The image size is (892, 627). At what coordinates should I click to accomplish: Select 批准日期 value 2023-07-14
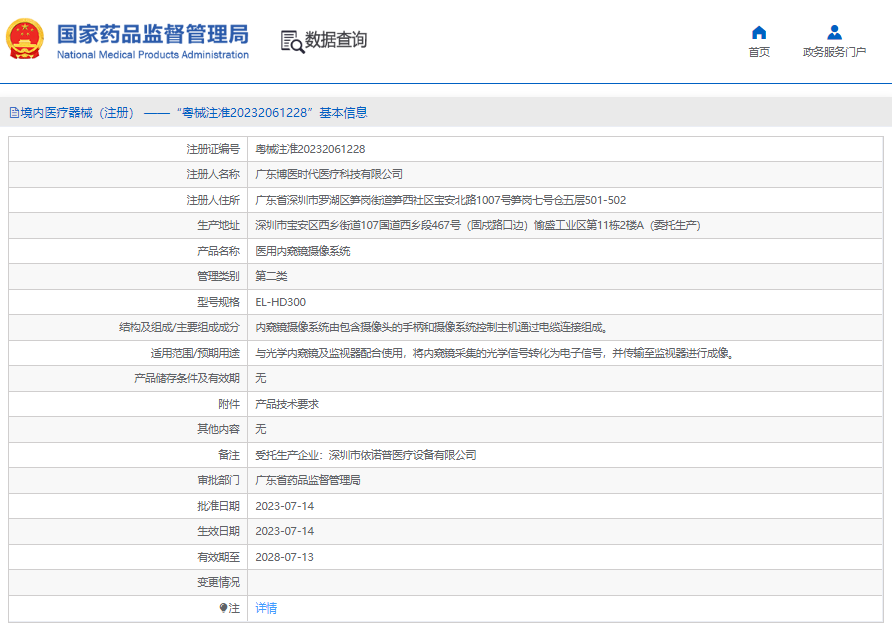(x=284, y=506)
